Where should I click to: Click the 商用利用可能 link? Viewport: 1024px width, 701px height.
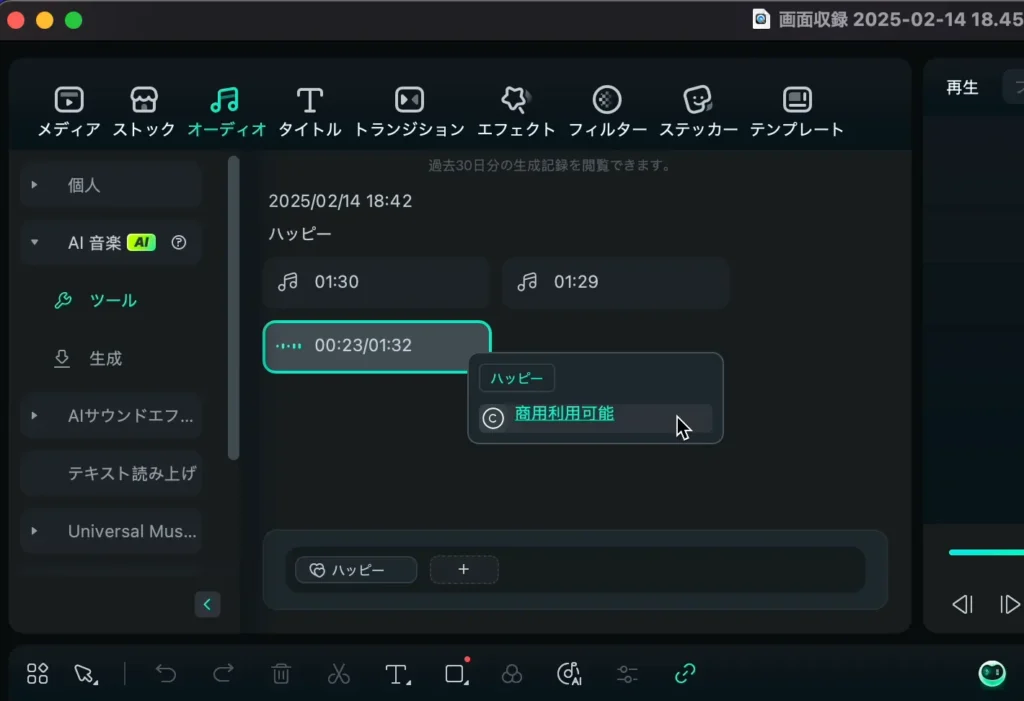click(564, 414)
